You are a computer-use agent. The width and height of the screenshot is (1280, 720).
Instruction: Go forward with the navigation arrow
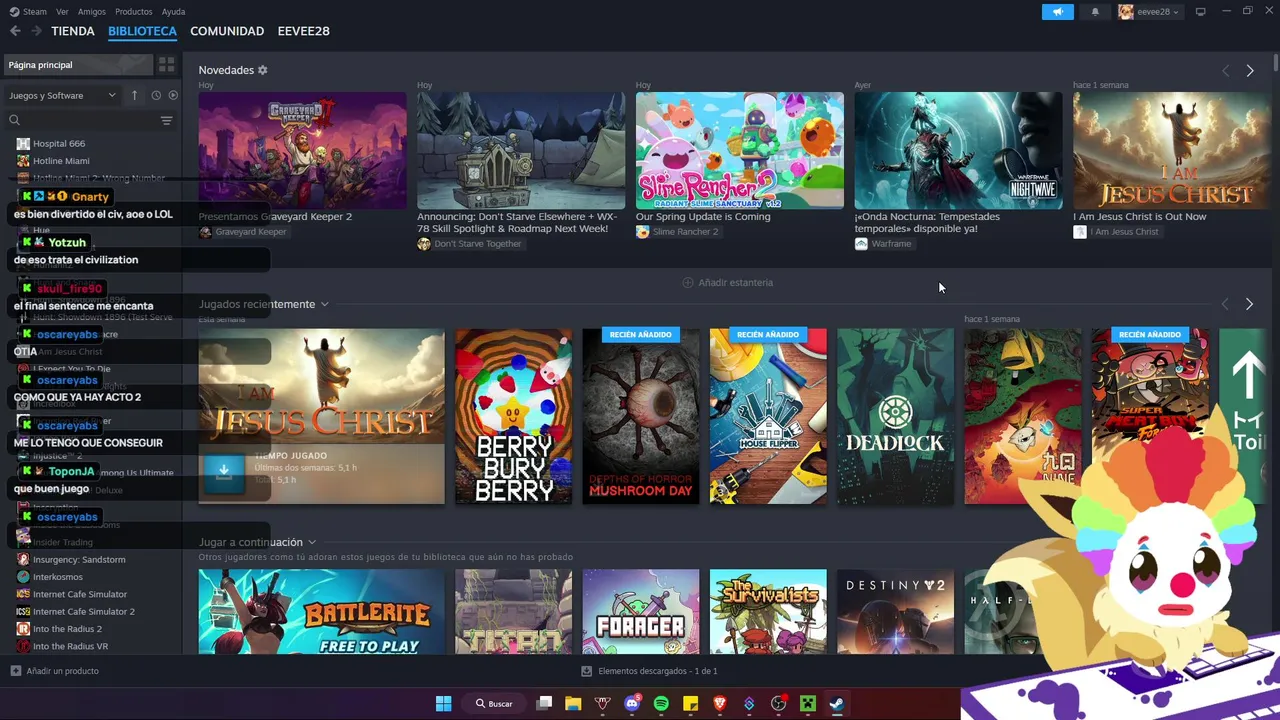(36, 31)
